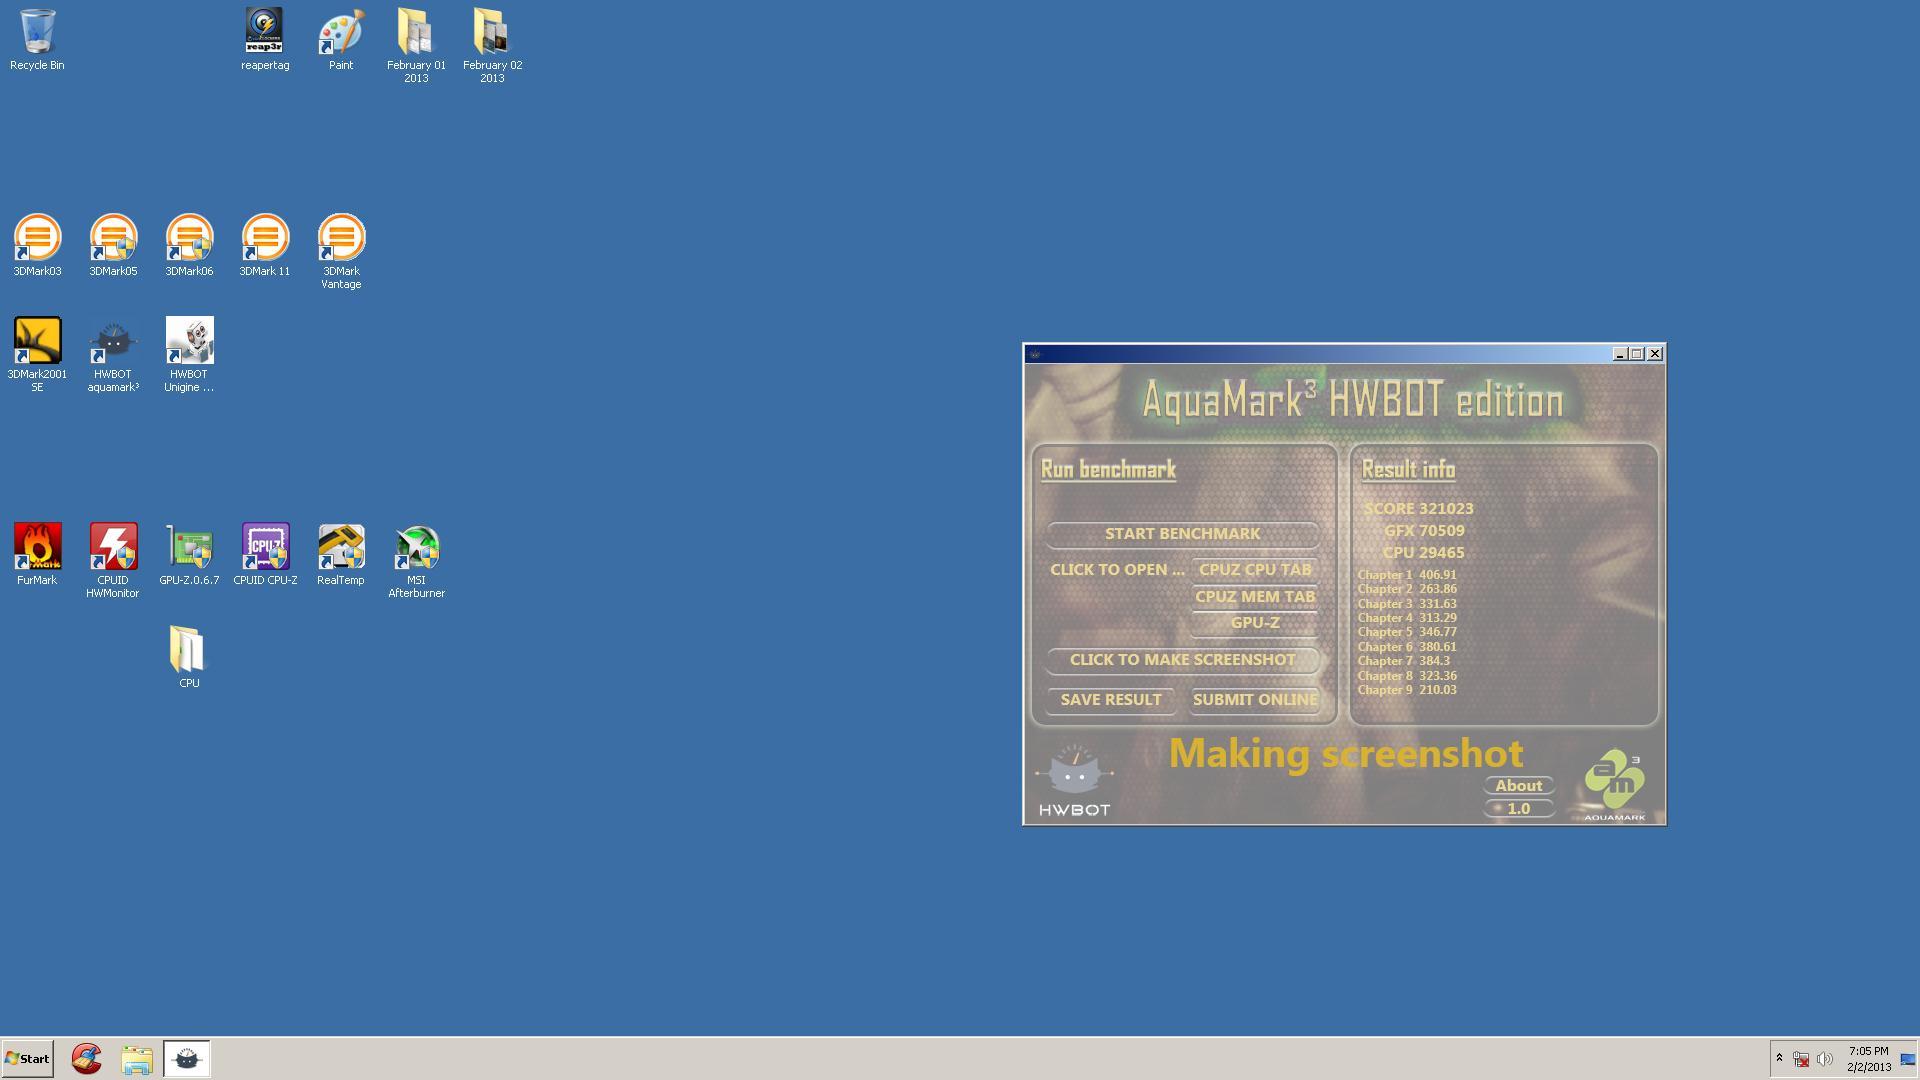
Task: Click the volume speaker tray icon
Action: pos(1825,1059)
